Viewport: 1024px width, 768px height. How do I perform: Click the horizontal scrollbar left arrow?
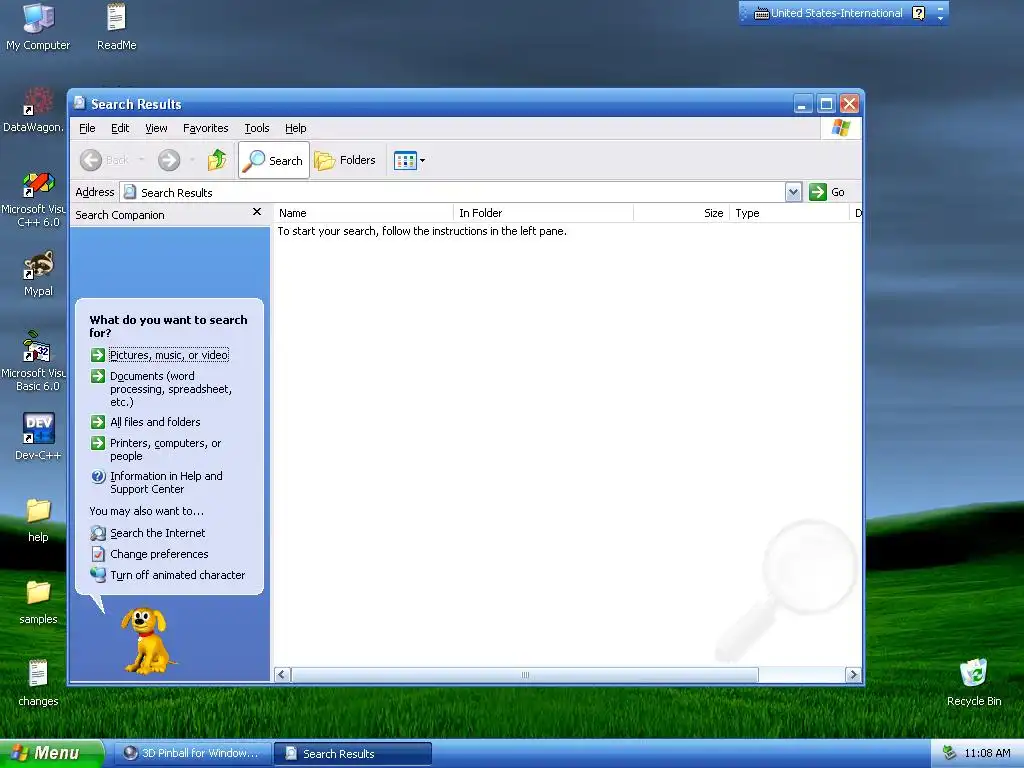coord(282,675)
